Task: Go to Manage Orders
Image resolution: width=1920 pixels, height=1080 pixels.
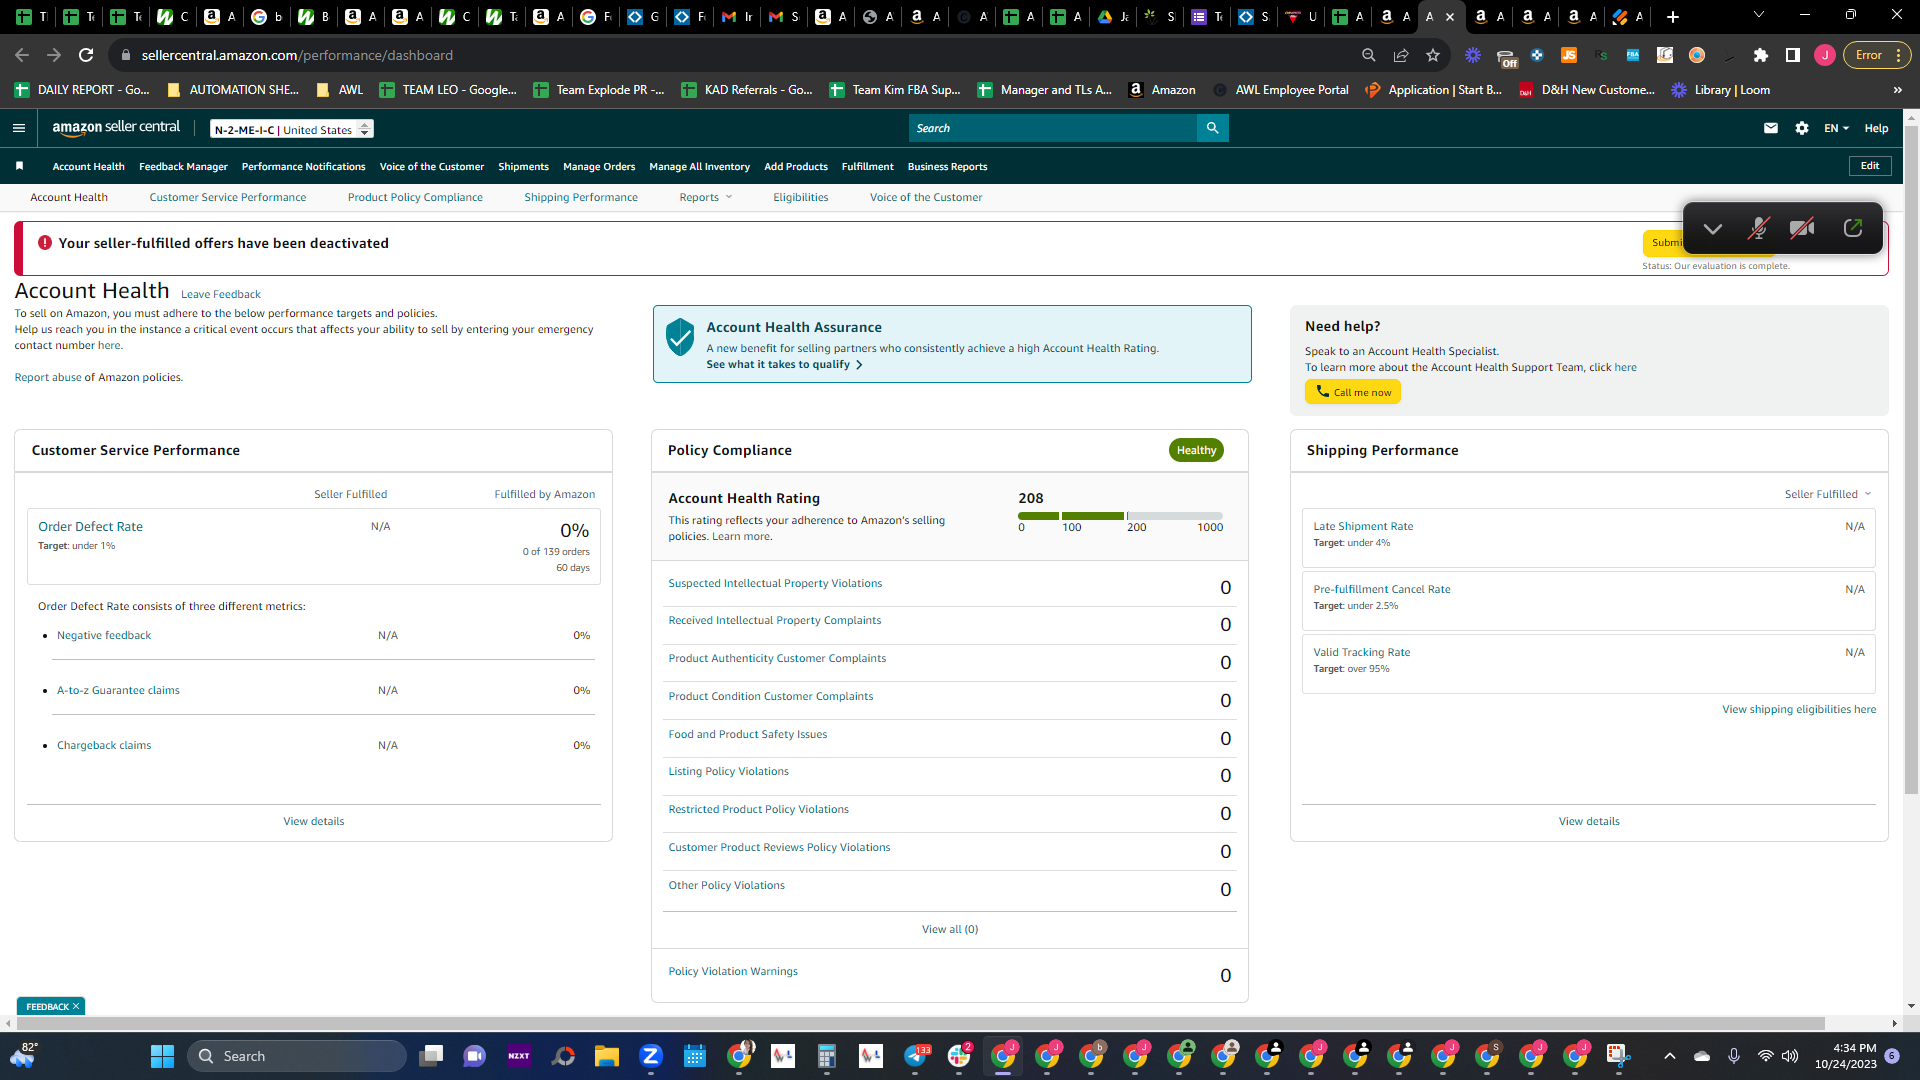Action: [x=599, y=167]
